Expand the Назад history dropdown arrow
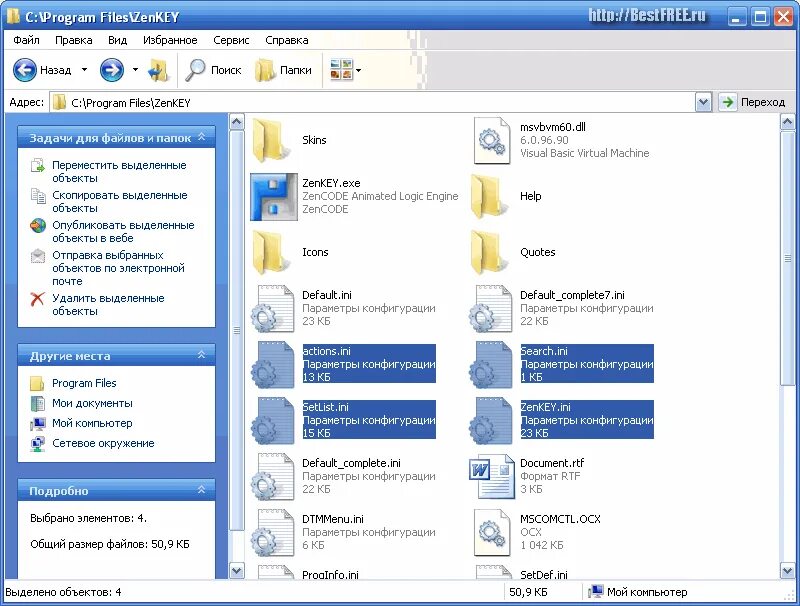Viewport: 800px width, 606px height. [85, 70]
